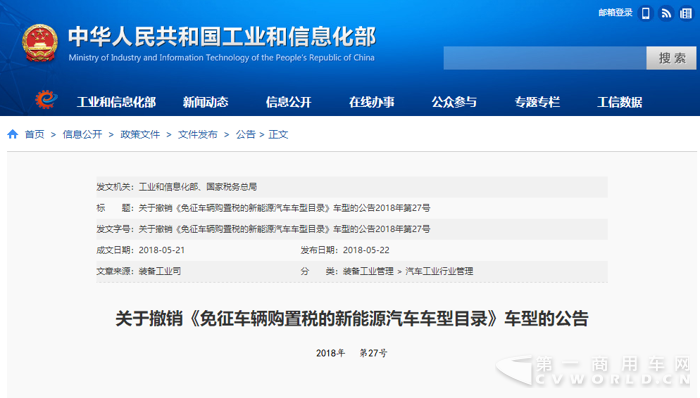
Task: Open the 在线办事 menu item
Action: click(371, 102)
